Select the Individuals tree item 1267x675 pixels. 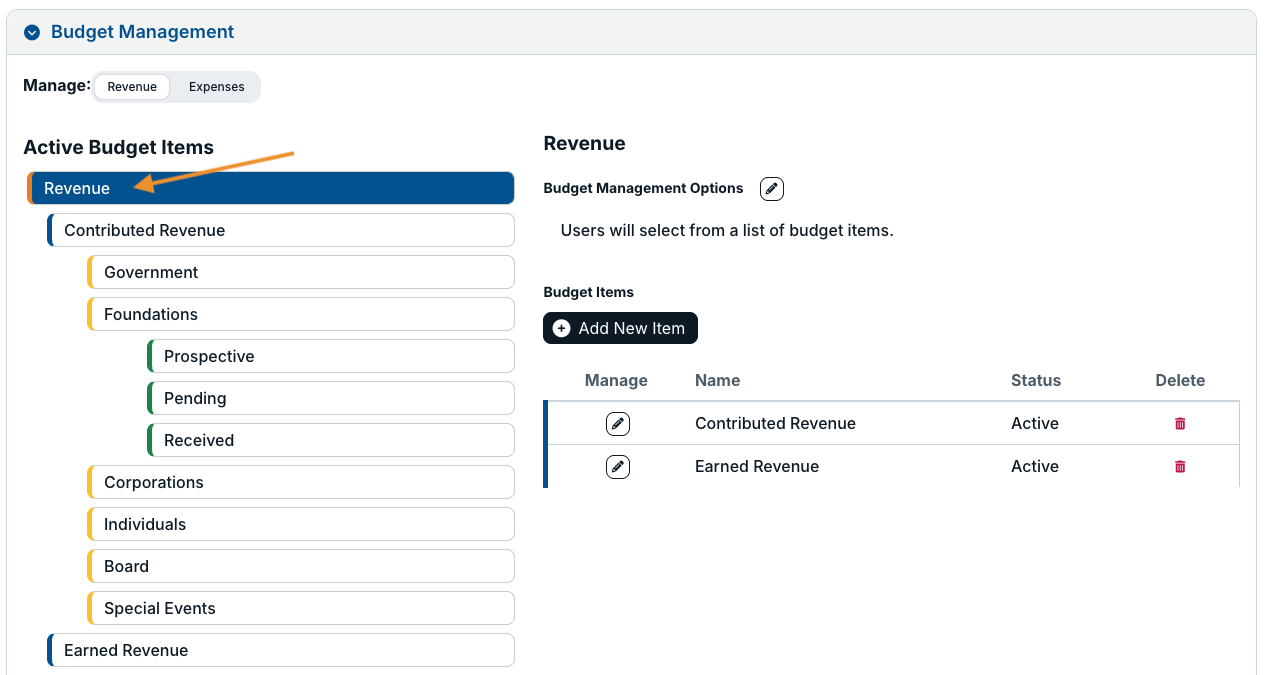(x=301, y=524)
